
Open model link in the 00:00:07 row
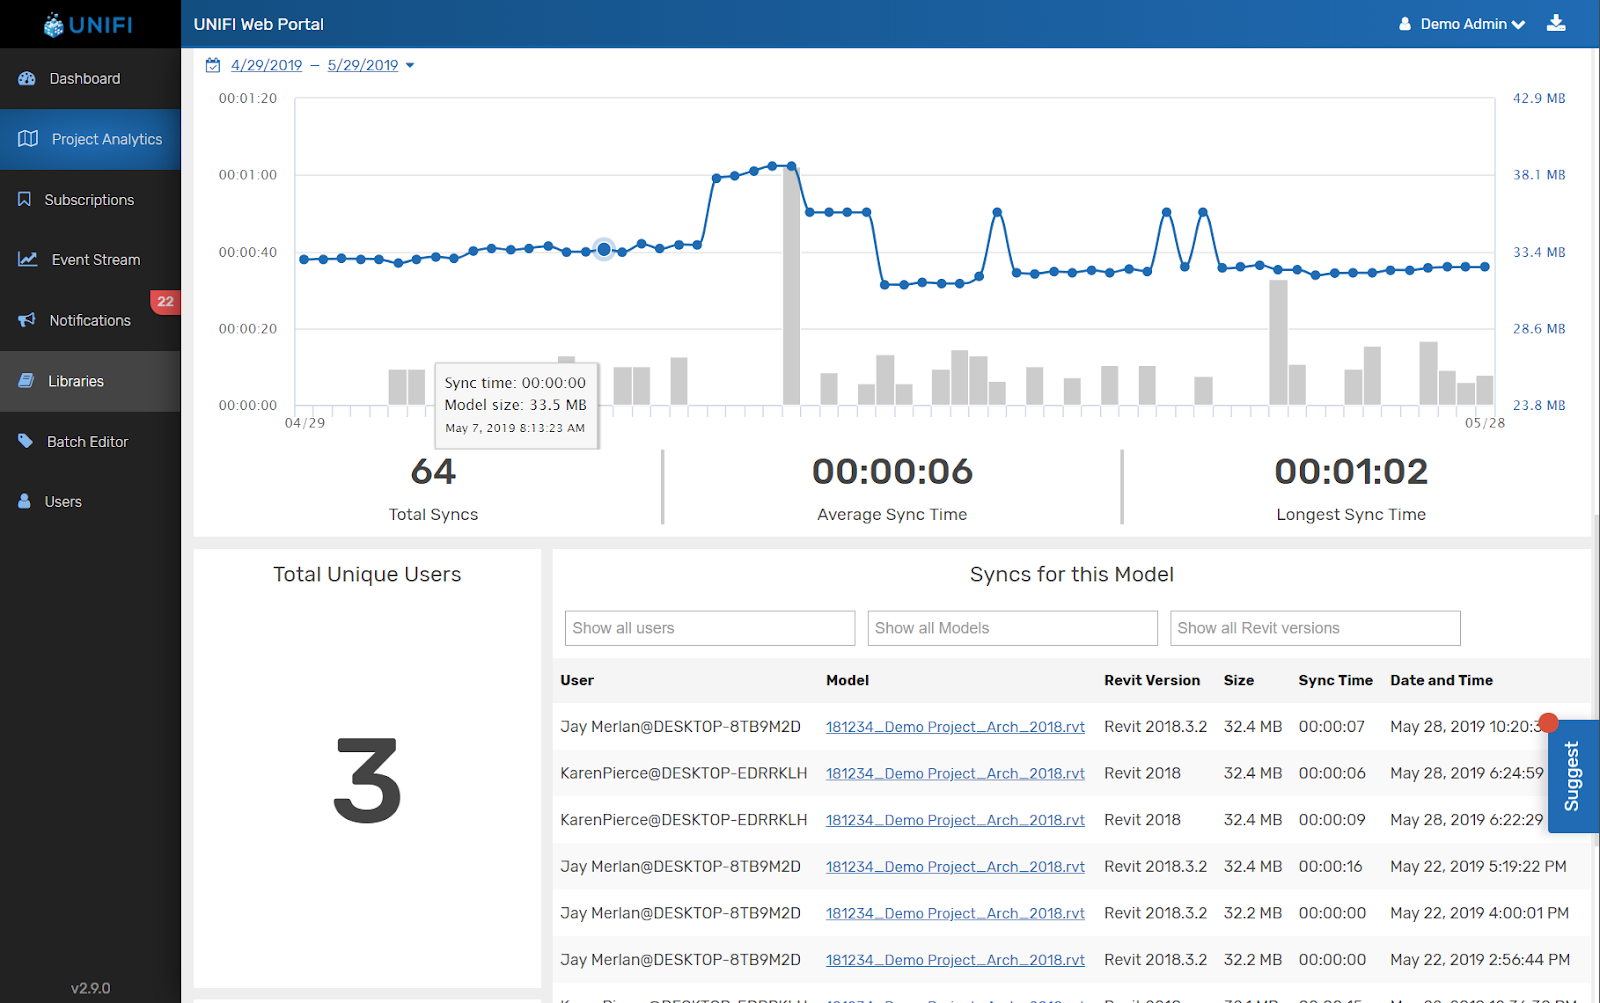coord(955,727)
